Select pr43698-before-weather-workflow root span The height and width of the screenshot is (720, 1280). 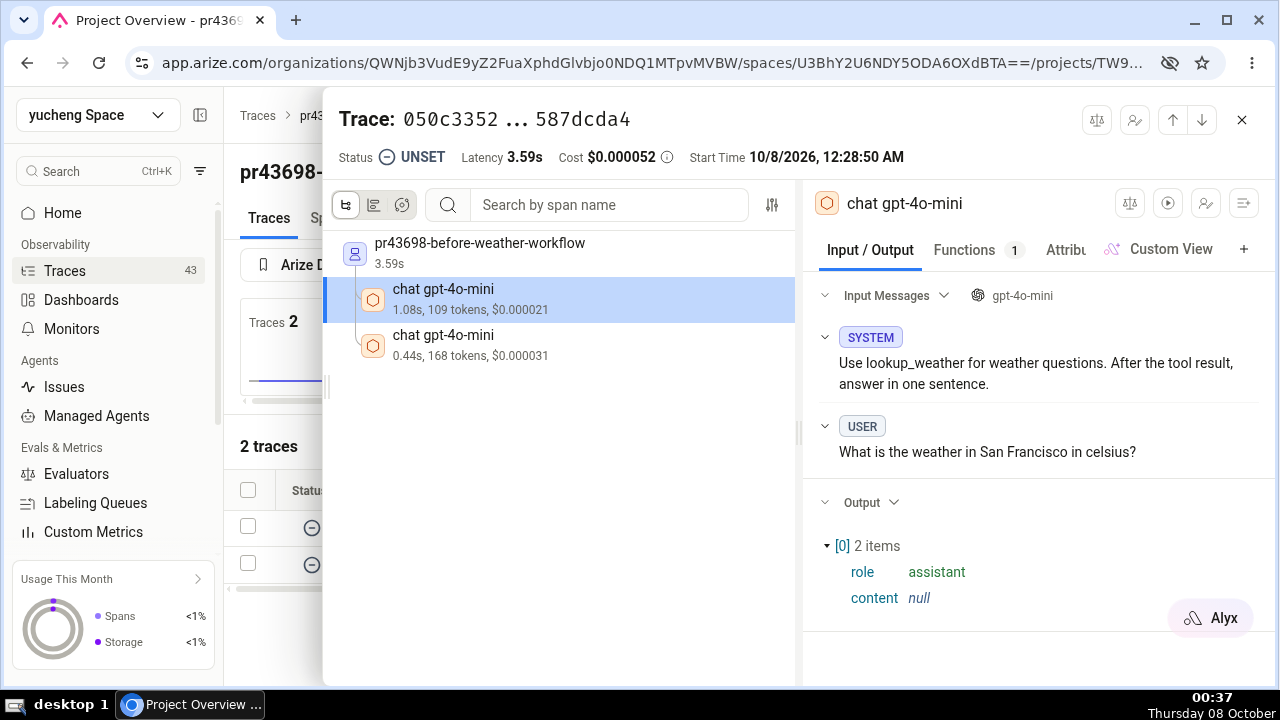click(559, 253)
